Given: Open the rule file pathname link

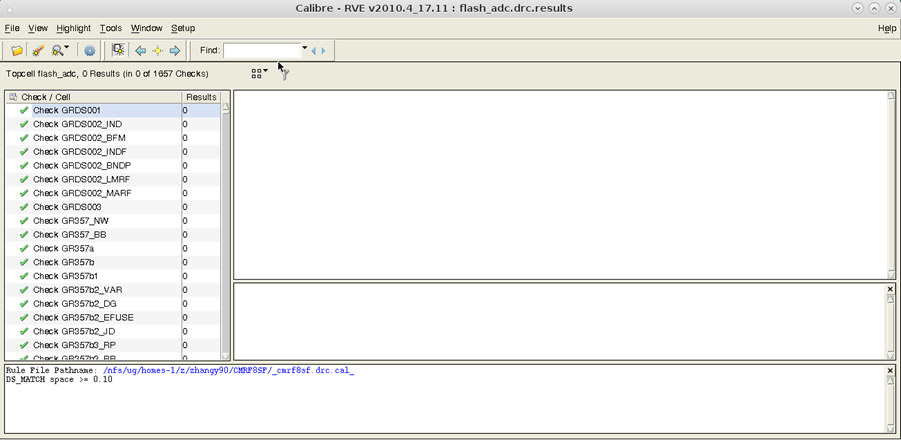Looking at the screenshot, I should pos(228,370).
